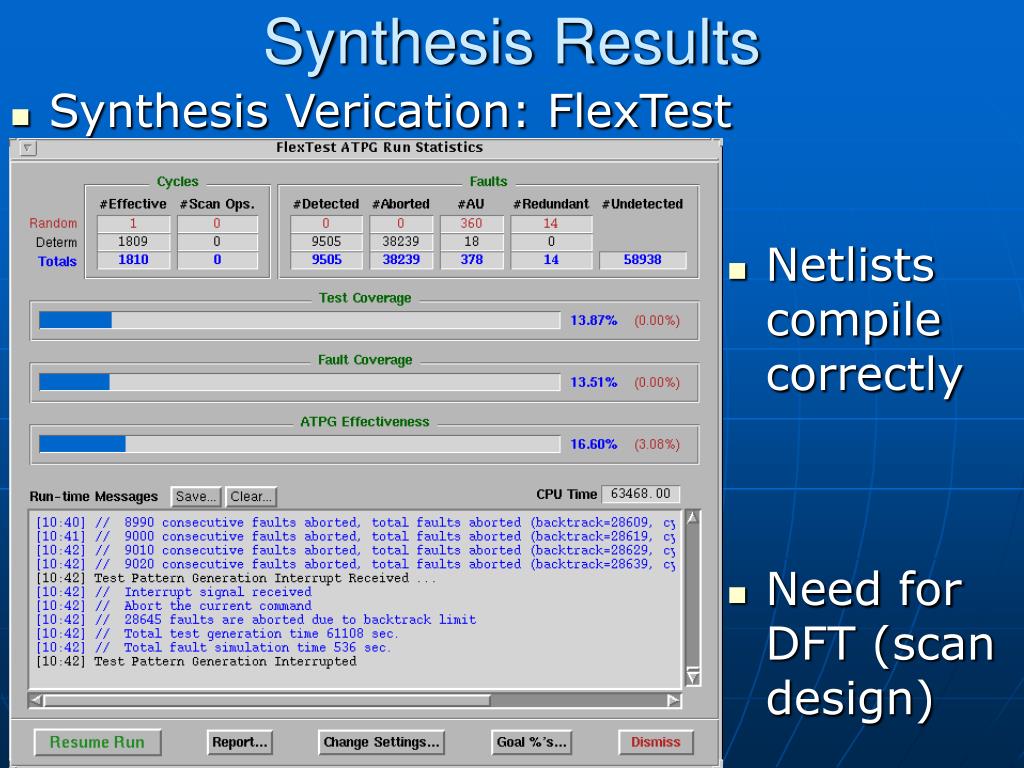Image resolution: width=1024 pixels, height=768 pixels.
Task: Click the #Redundant column header
Action: point(551,204)
